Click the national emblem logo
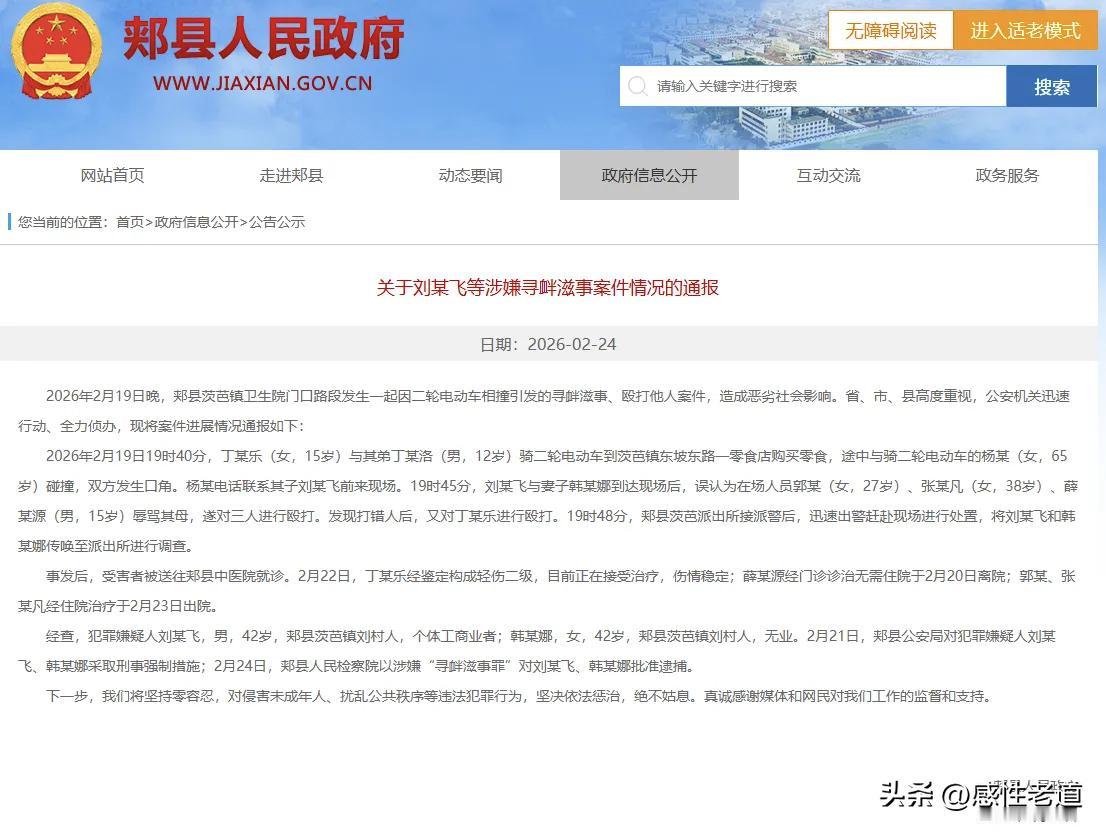 (x=56, y=51)
